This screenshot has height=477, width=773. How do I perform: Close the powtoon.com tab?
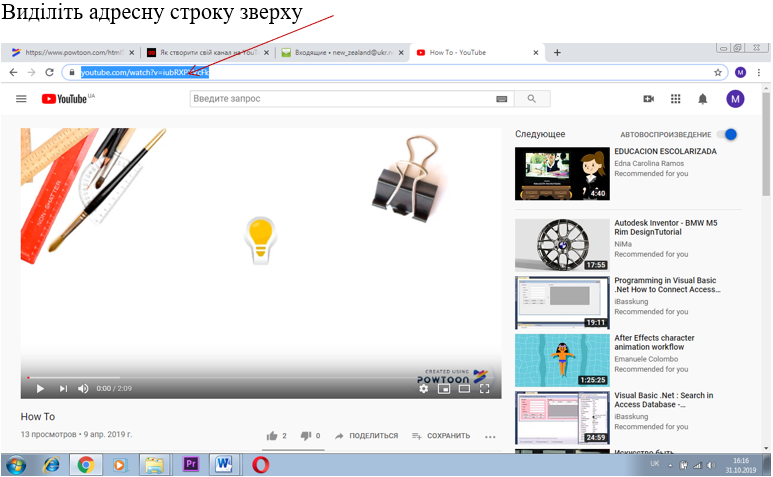click(132, 52)
